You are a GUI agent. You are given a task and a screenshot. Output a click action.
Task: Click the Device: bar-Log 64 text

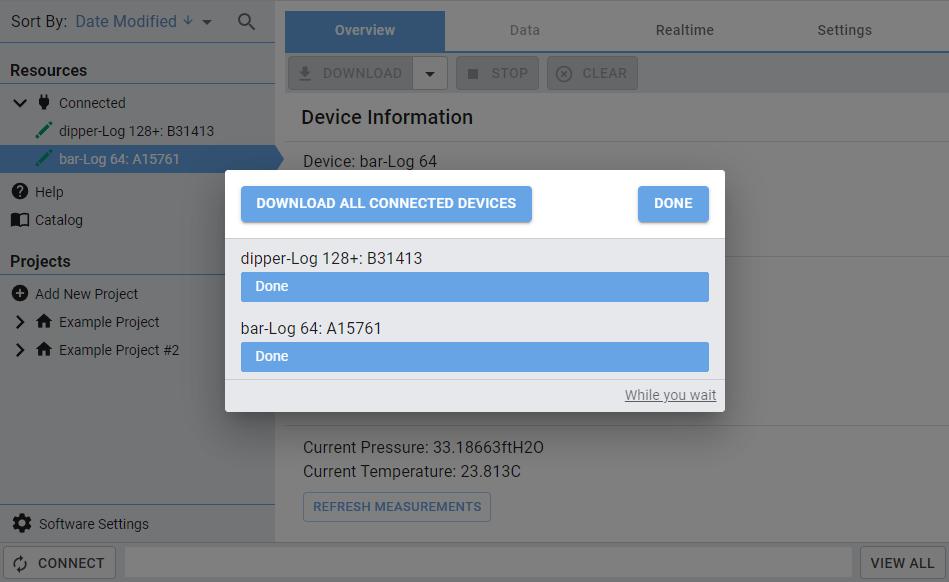[x=370, y=162]
